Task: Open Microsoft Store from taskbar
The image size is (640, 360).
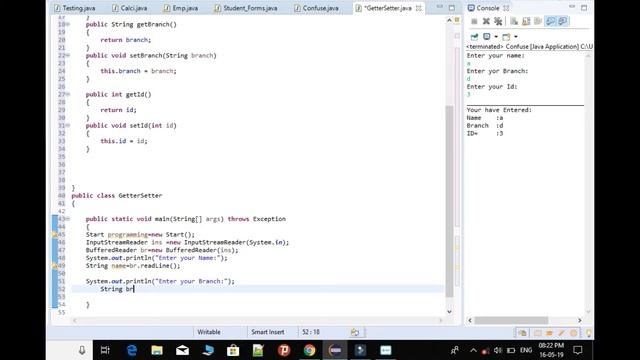Action: 233,350
